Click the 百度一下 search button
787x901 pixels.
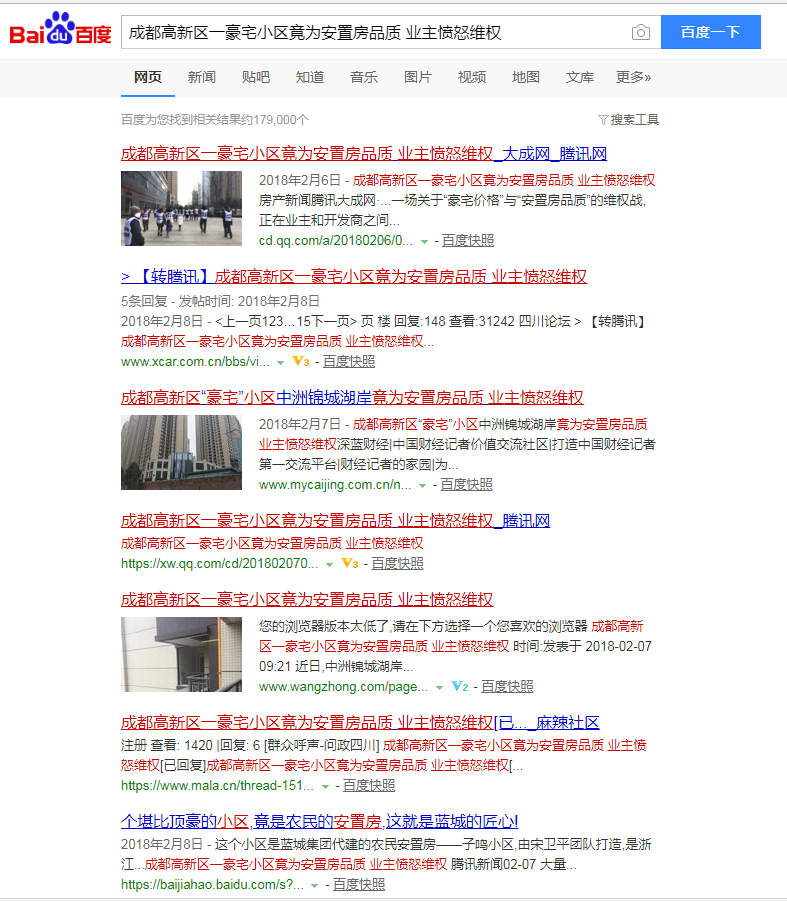pos(711,32)
